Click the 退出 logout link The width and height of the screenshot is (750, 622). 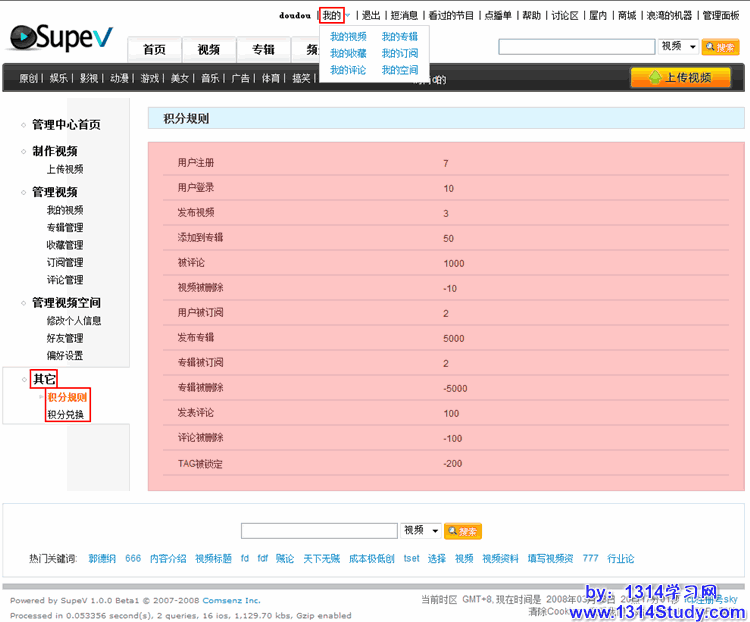click(370, 15)
